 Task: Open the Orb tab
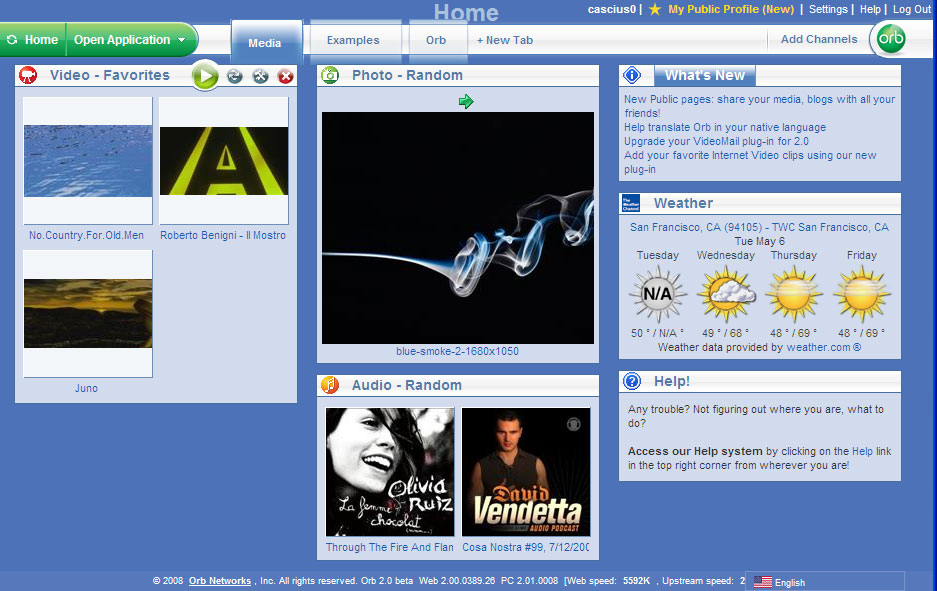pyautogui.click(x=436, y=41)
